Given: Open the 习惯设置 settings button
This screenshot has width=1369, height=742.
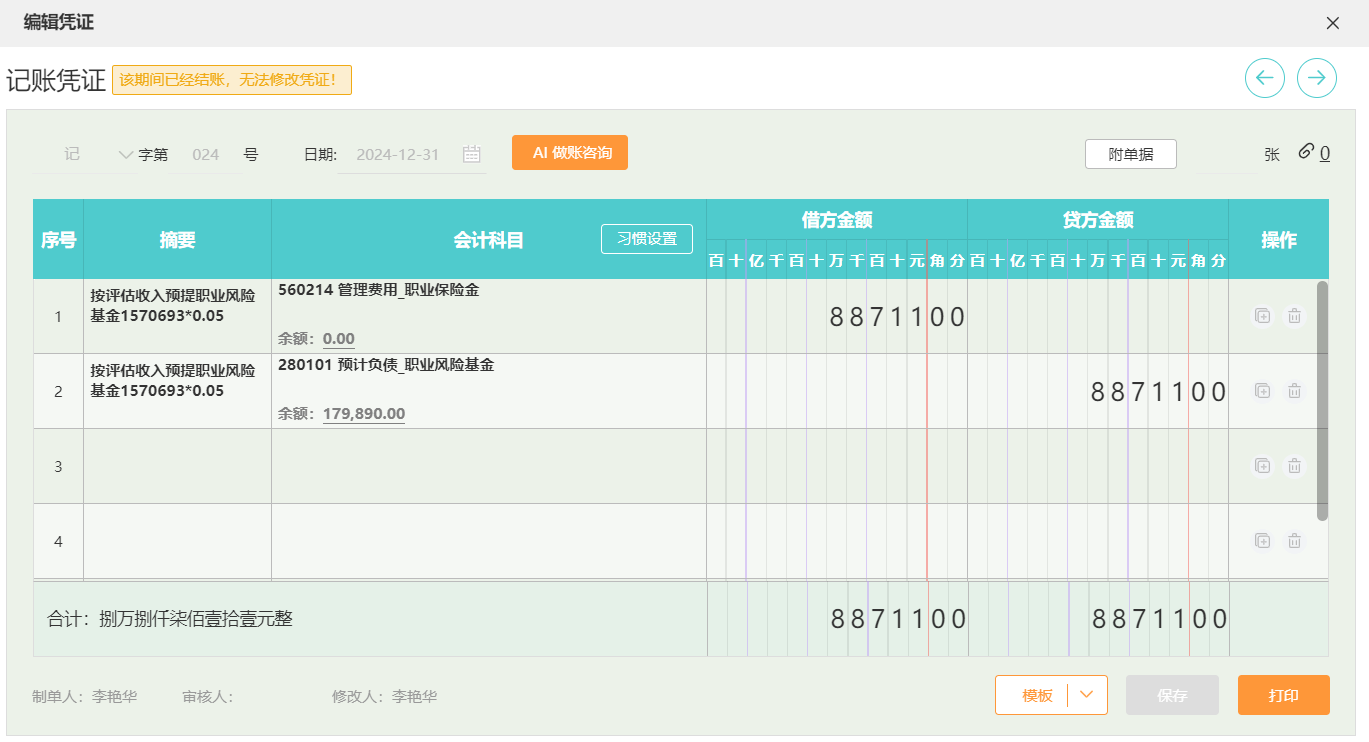Looking at the screenshot, I should click(646, 239).
